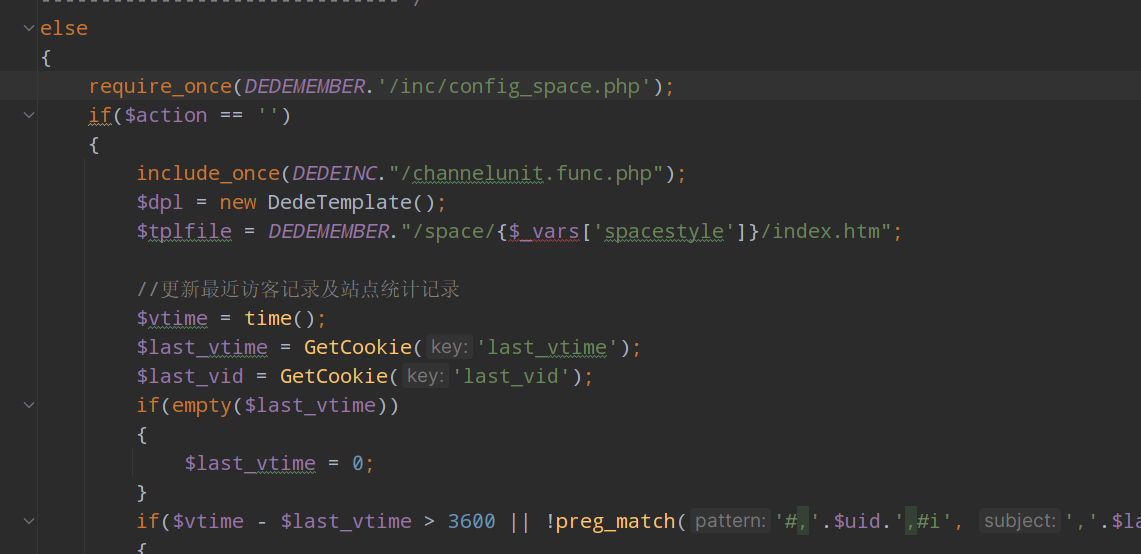Click the 0 numeric literal
Viewport: 1141px width, 554px height.
358,463
